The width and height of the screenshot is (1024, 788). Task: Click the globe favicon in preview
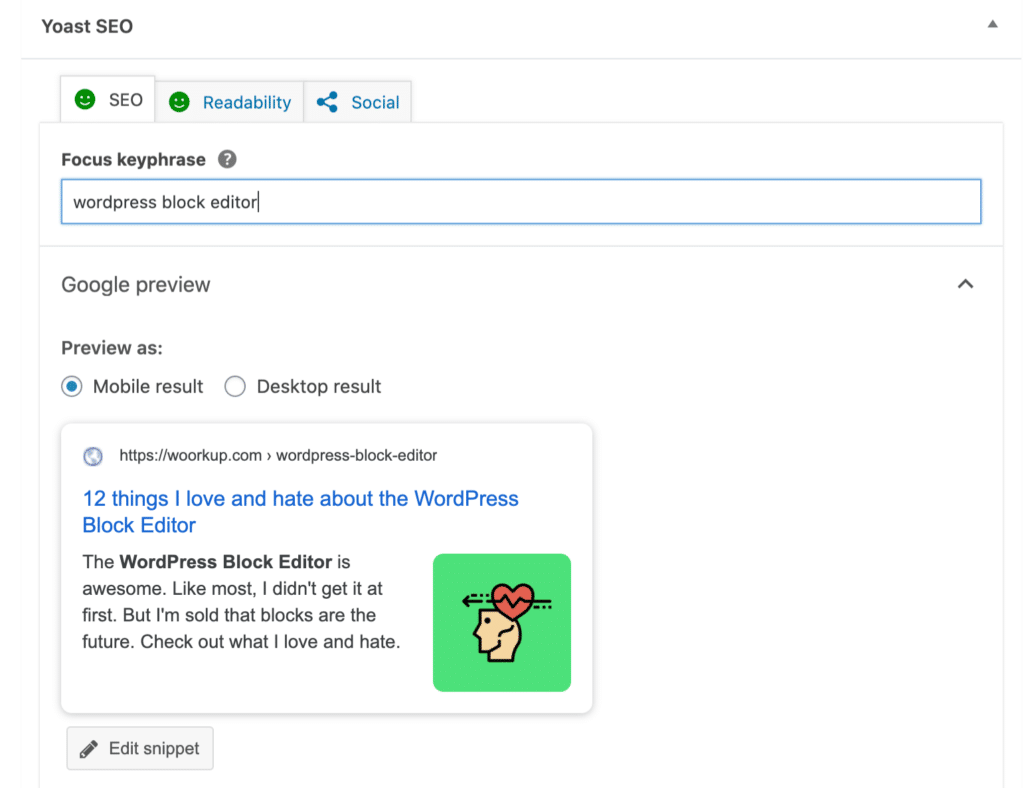coord(93,456)
